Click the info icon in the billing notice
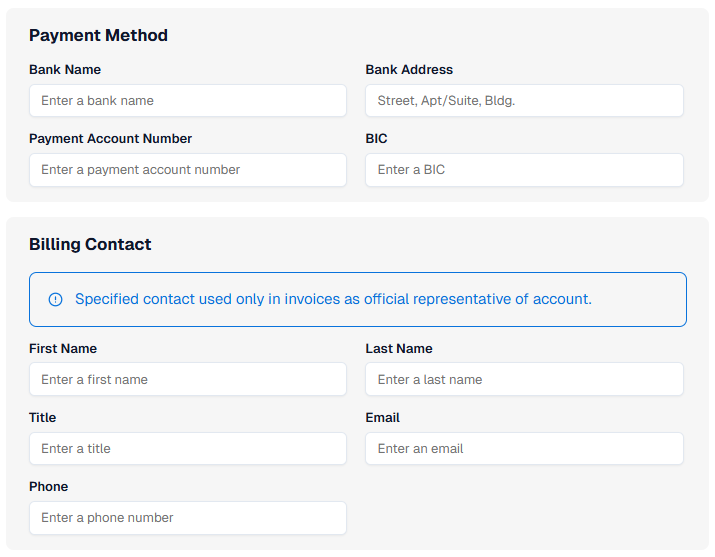 click(x=55, y=299)
